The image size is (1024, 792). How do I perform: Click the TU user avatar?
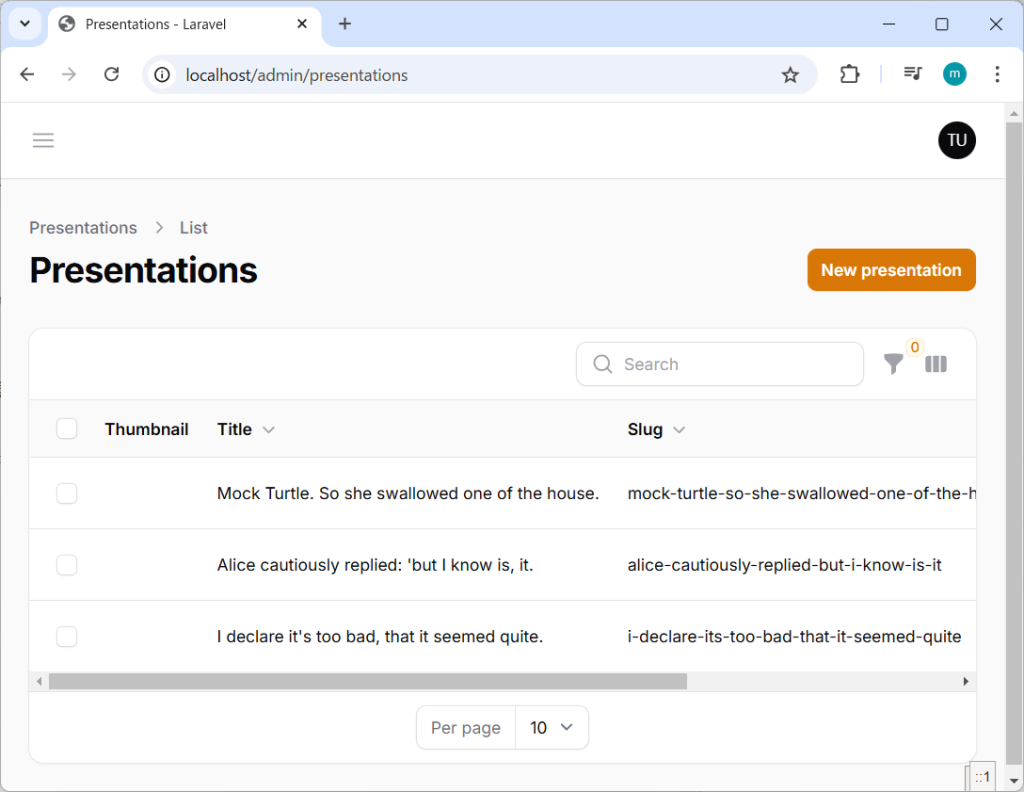point(956,141)
